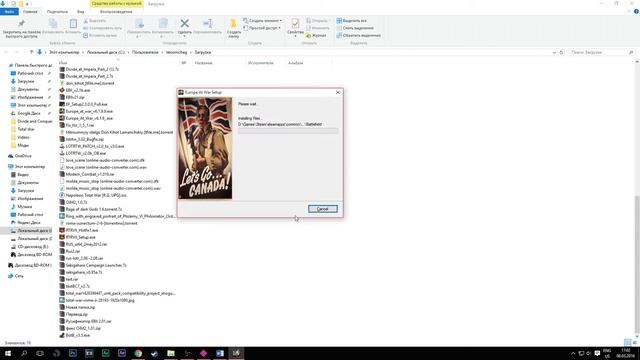Click Локальный диск (C:) in address breadcrumb
The height and width of the screenshot is (360, 640).
pyautogui.click(x=106, y=52)
